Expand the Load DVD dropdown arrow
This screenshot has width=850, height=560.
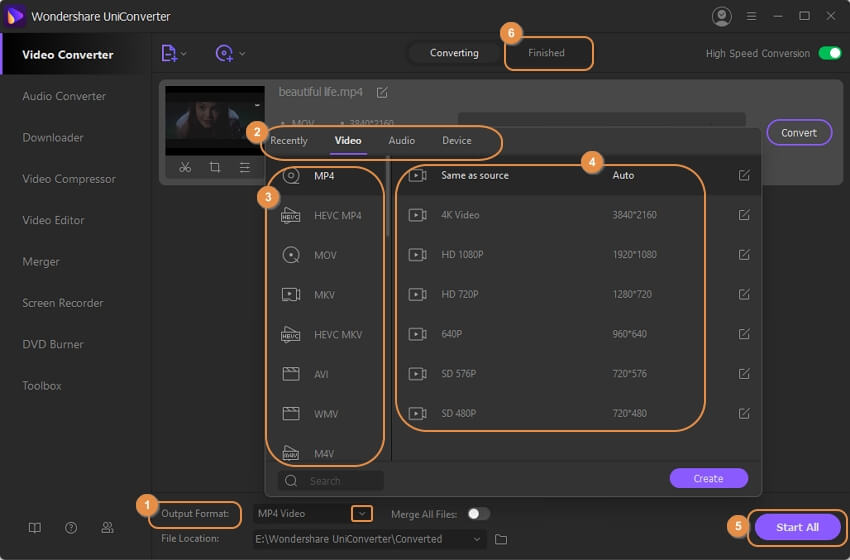click(242, 54)
